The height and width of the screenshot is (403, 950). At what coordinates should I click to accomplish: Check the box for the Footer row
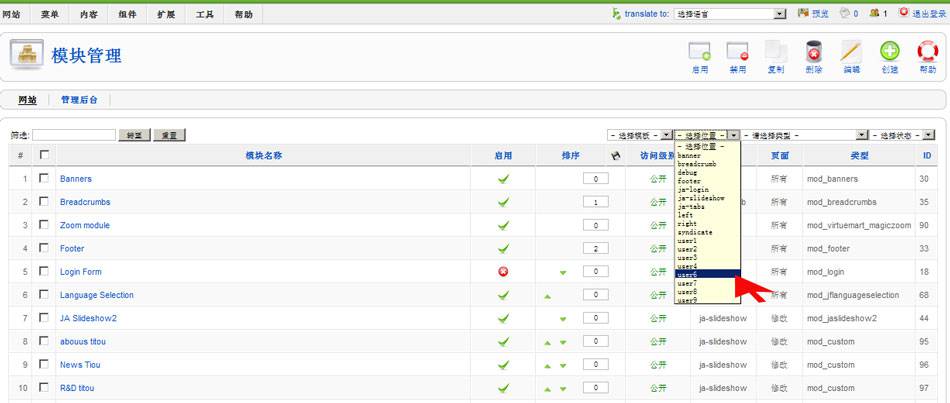point(44,248)
